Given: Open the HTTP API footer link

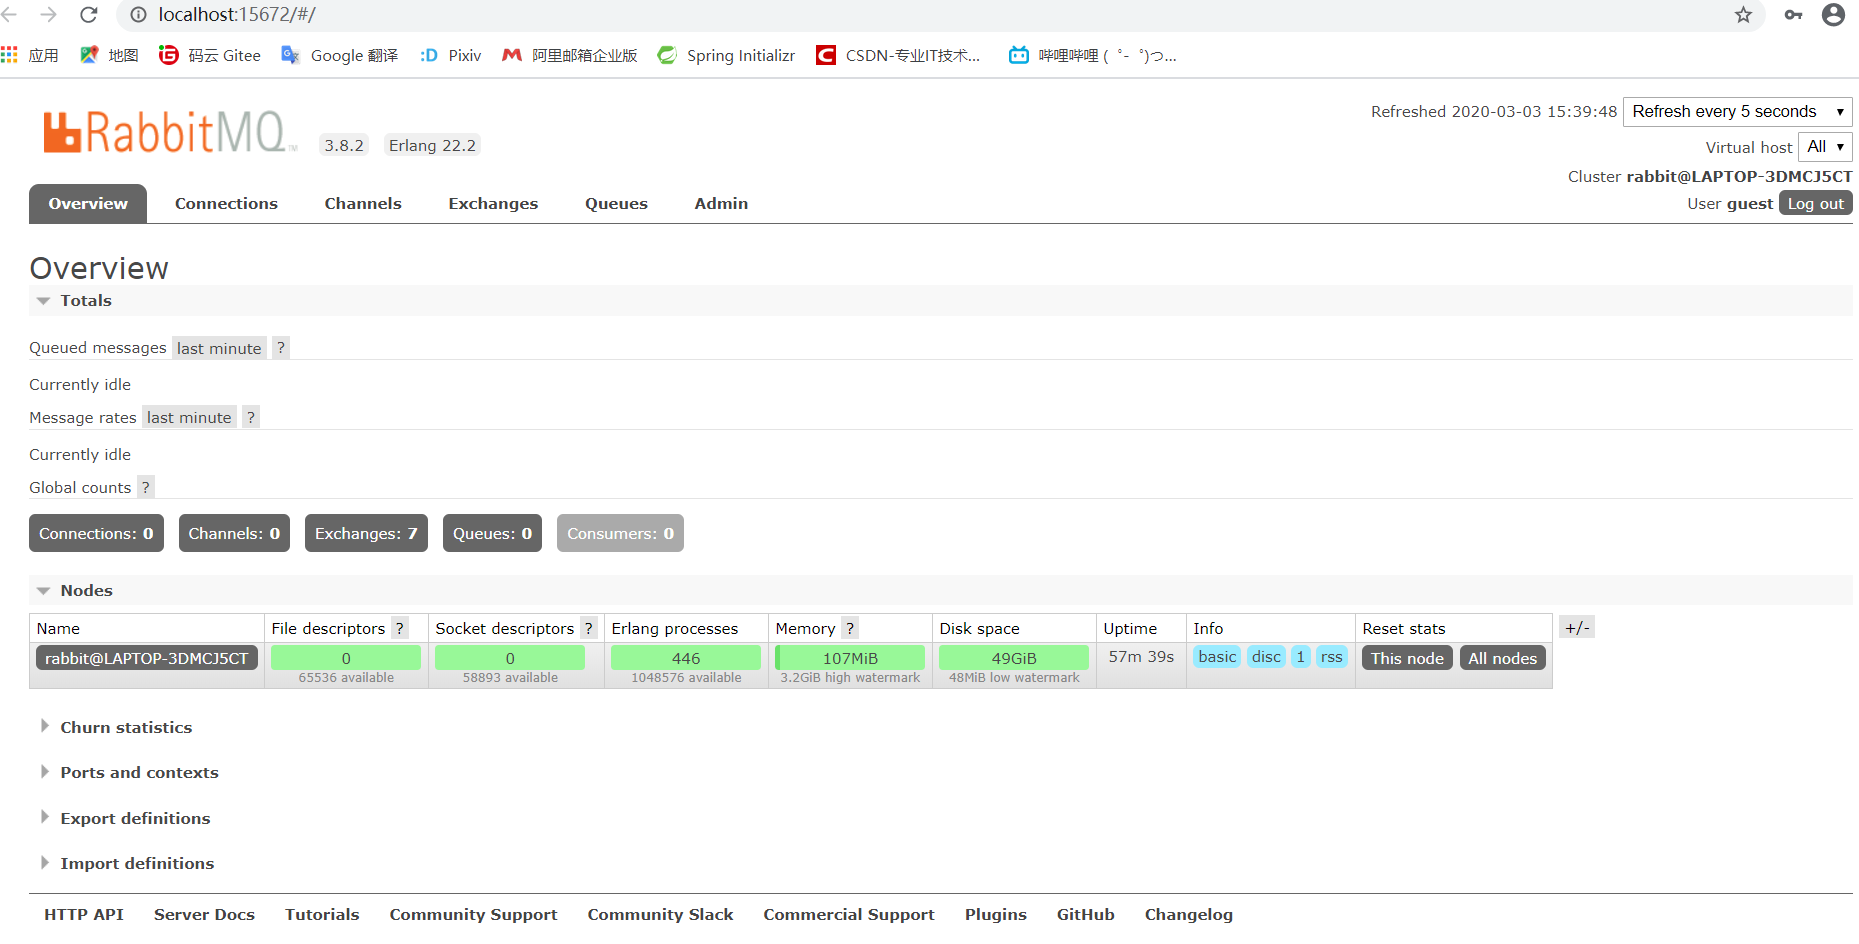Looking at the screenshot, I should click(x=84, y=914).
